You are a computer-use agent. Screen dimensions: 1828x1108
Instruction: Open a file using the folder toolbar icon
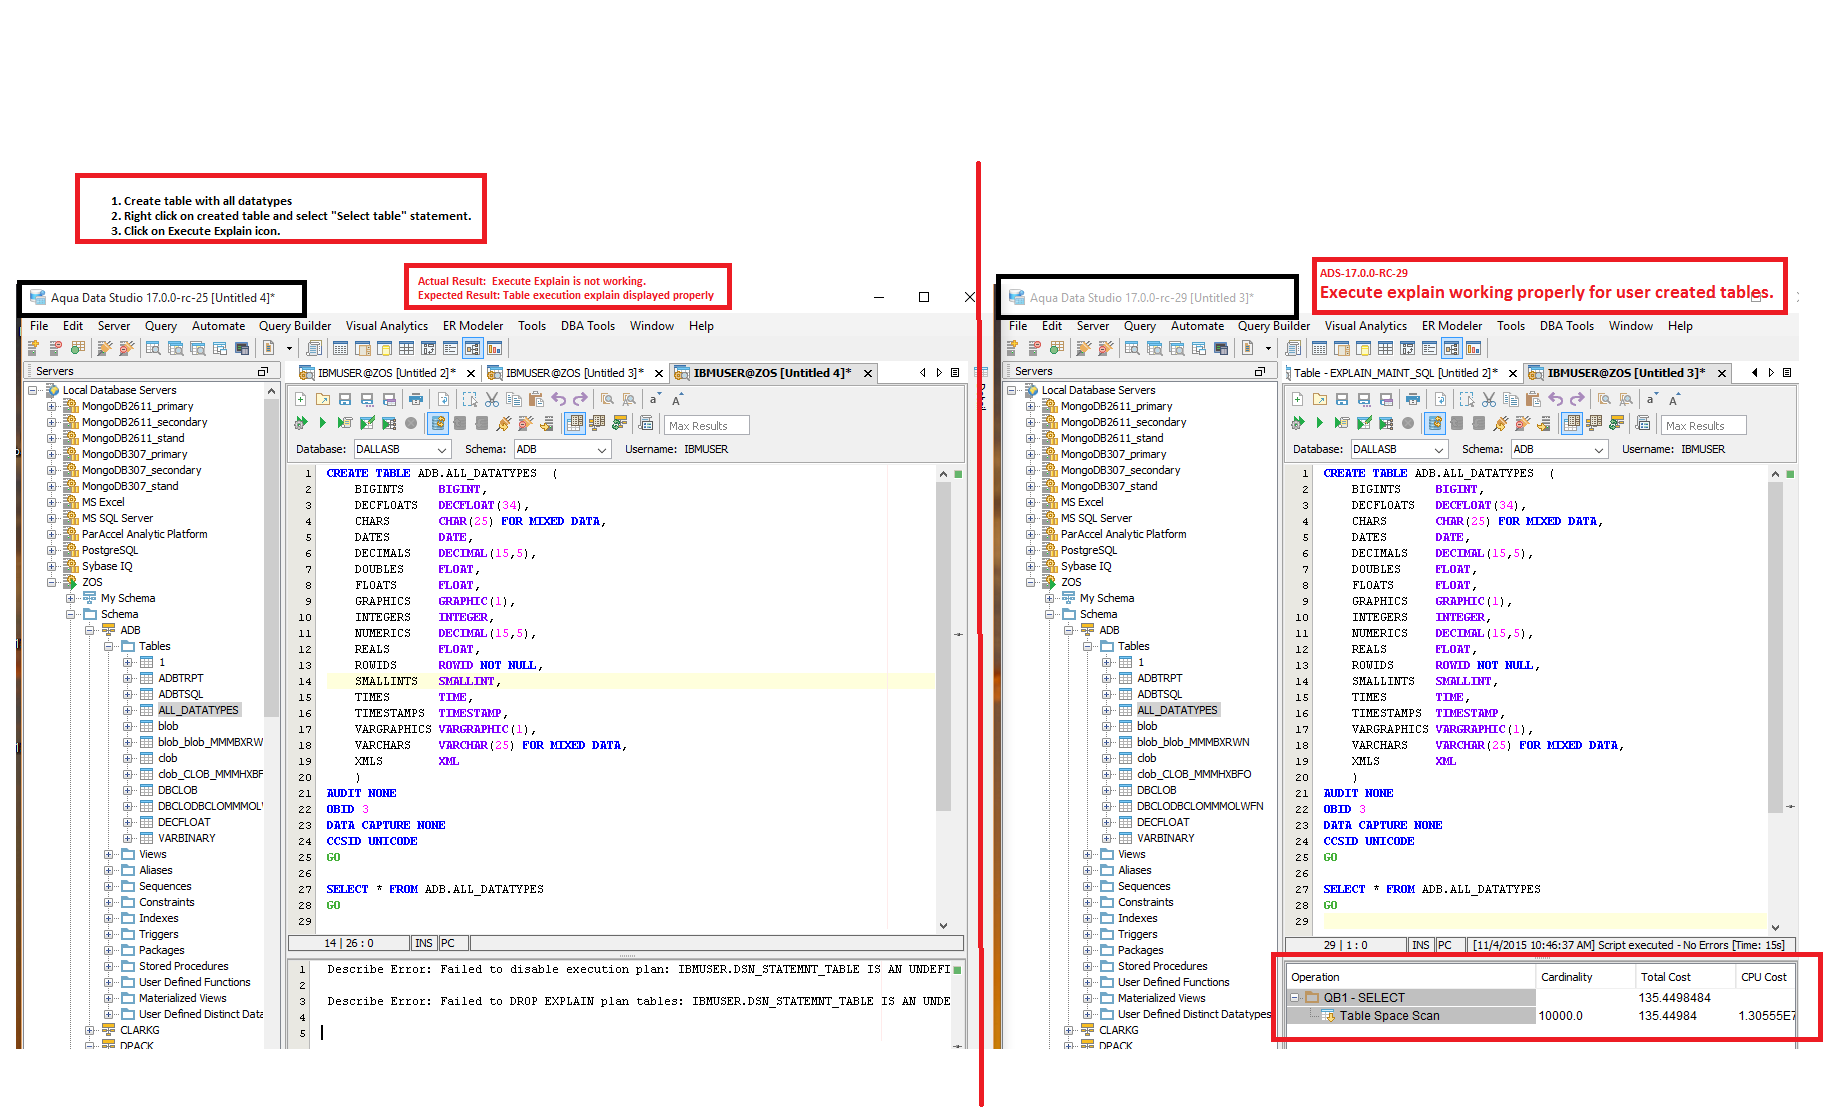[x=322, y=398]
